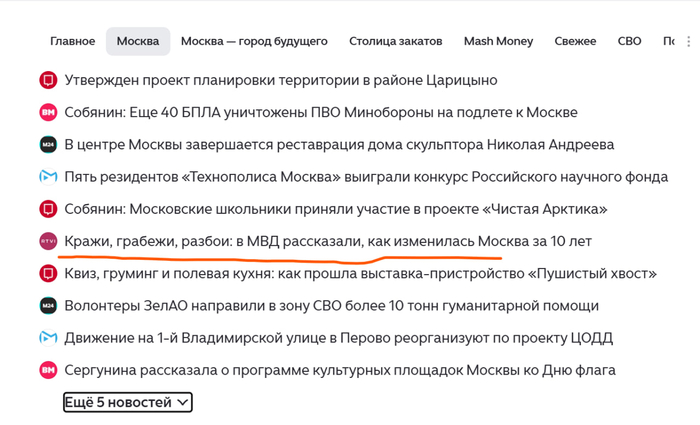The width and height of the screenshot is (700, 425).
Task: Click the source icon beside the Царицыно news
Action: 48,80
